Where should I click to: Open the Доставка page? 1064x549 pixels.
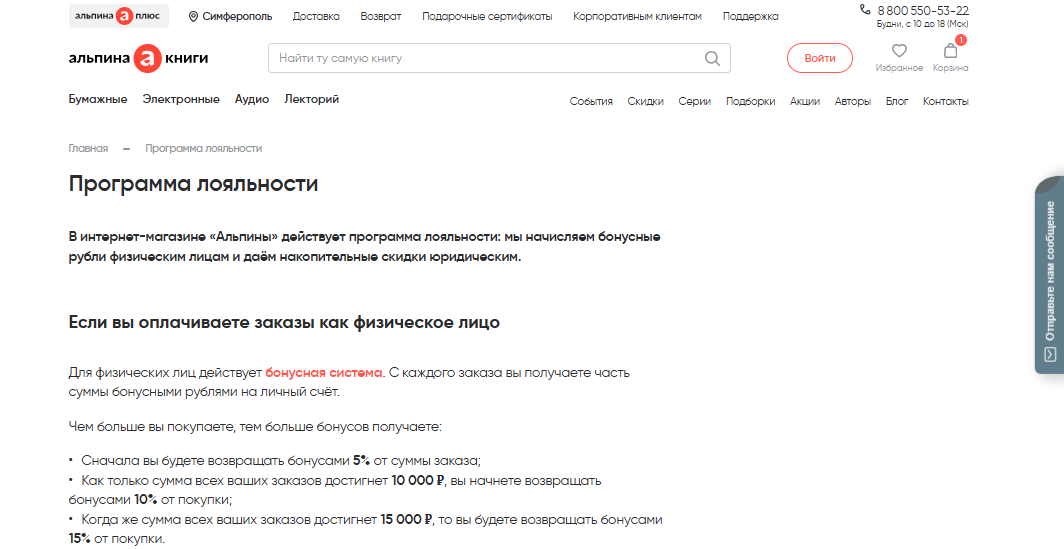click(316, 16)
